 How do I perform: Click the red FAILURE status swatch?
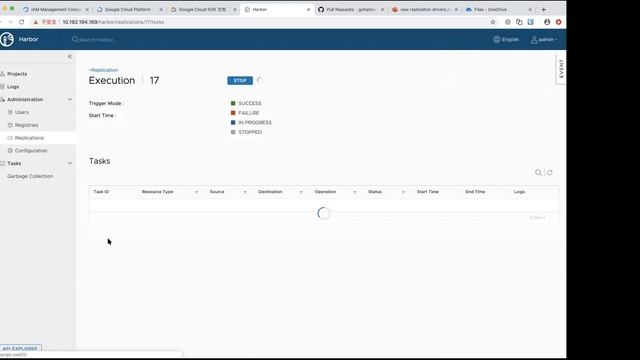pos(233,113)
